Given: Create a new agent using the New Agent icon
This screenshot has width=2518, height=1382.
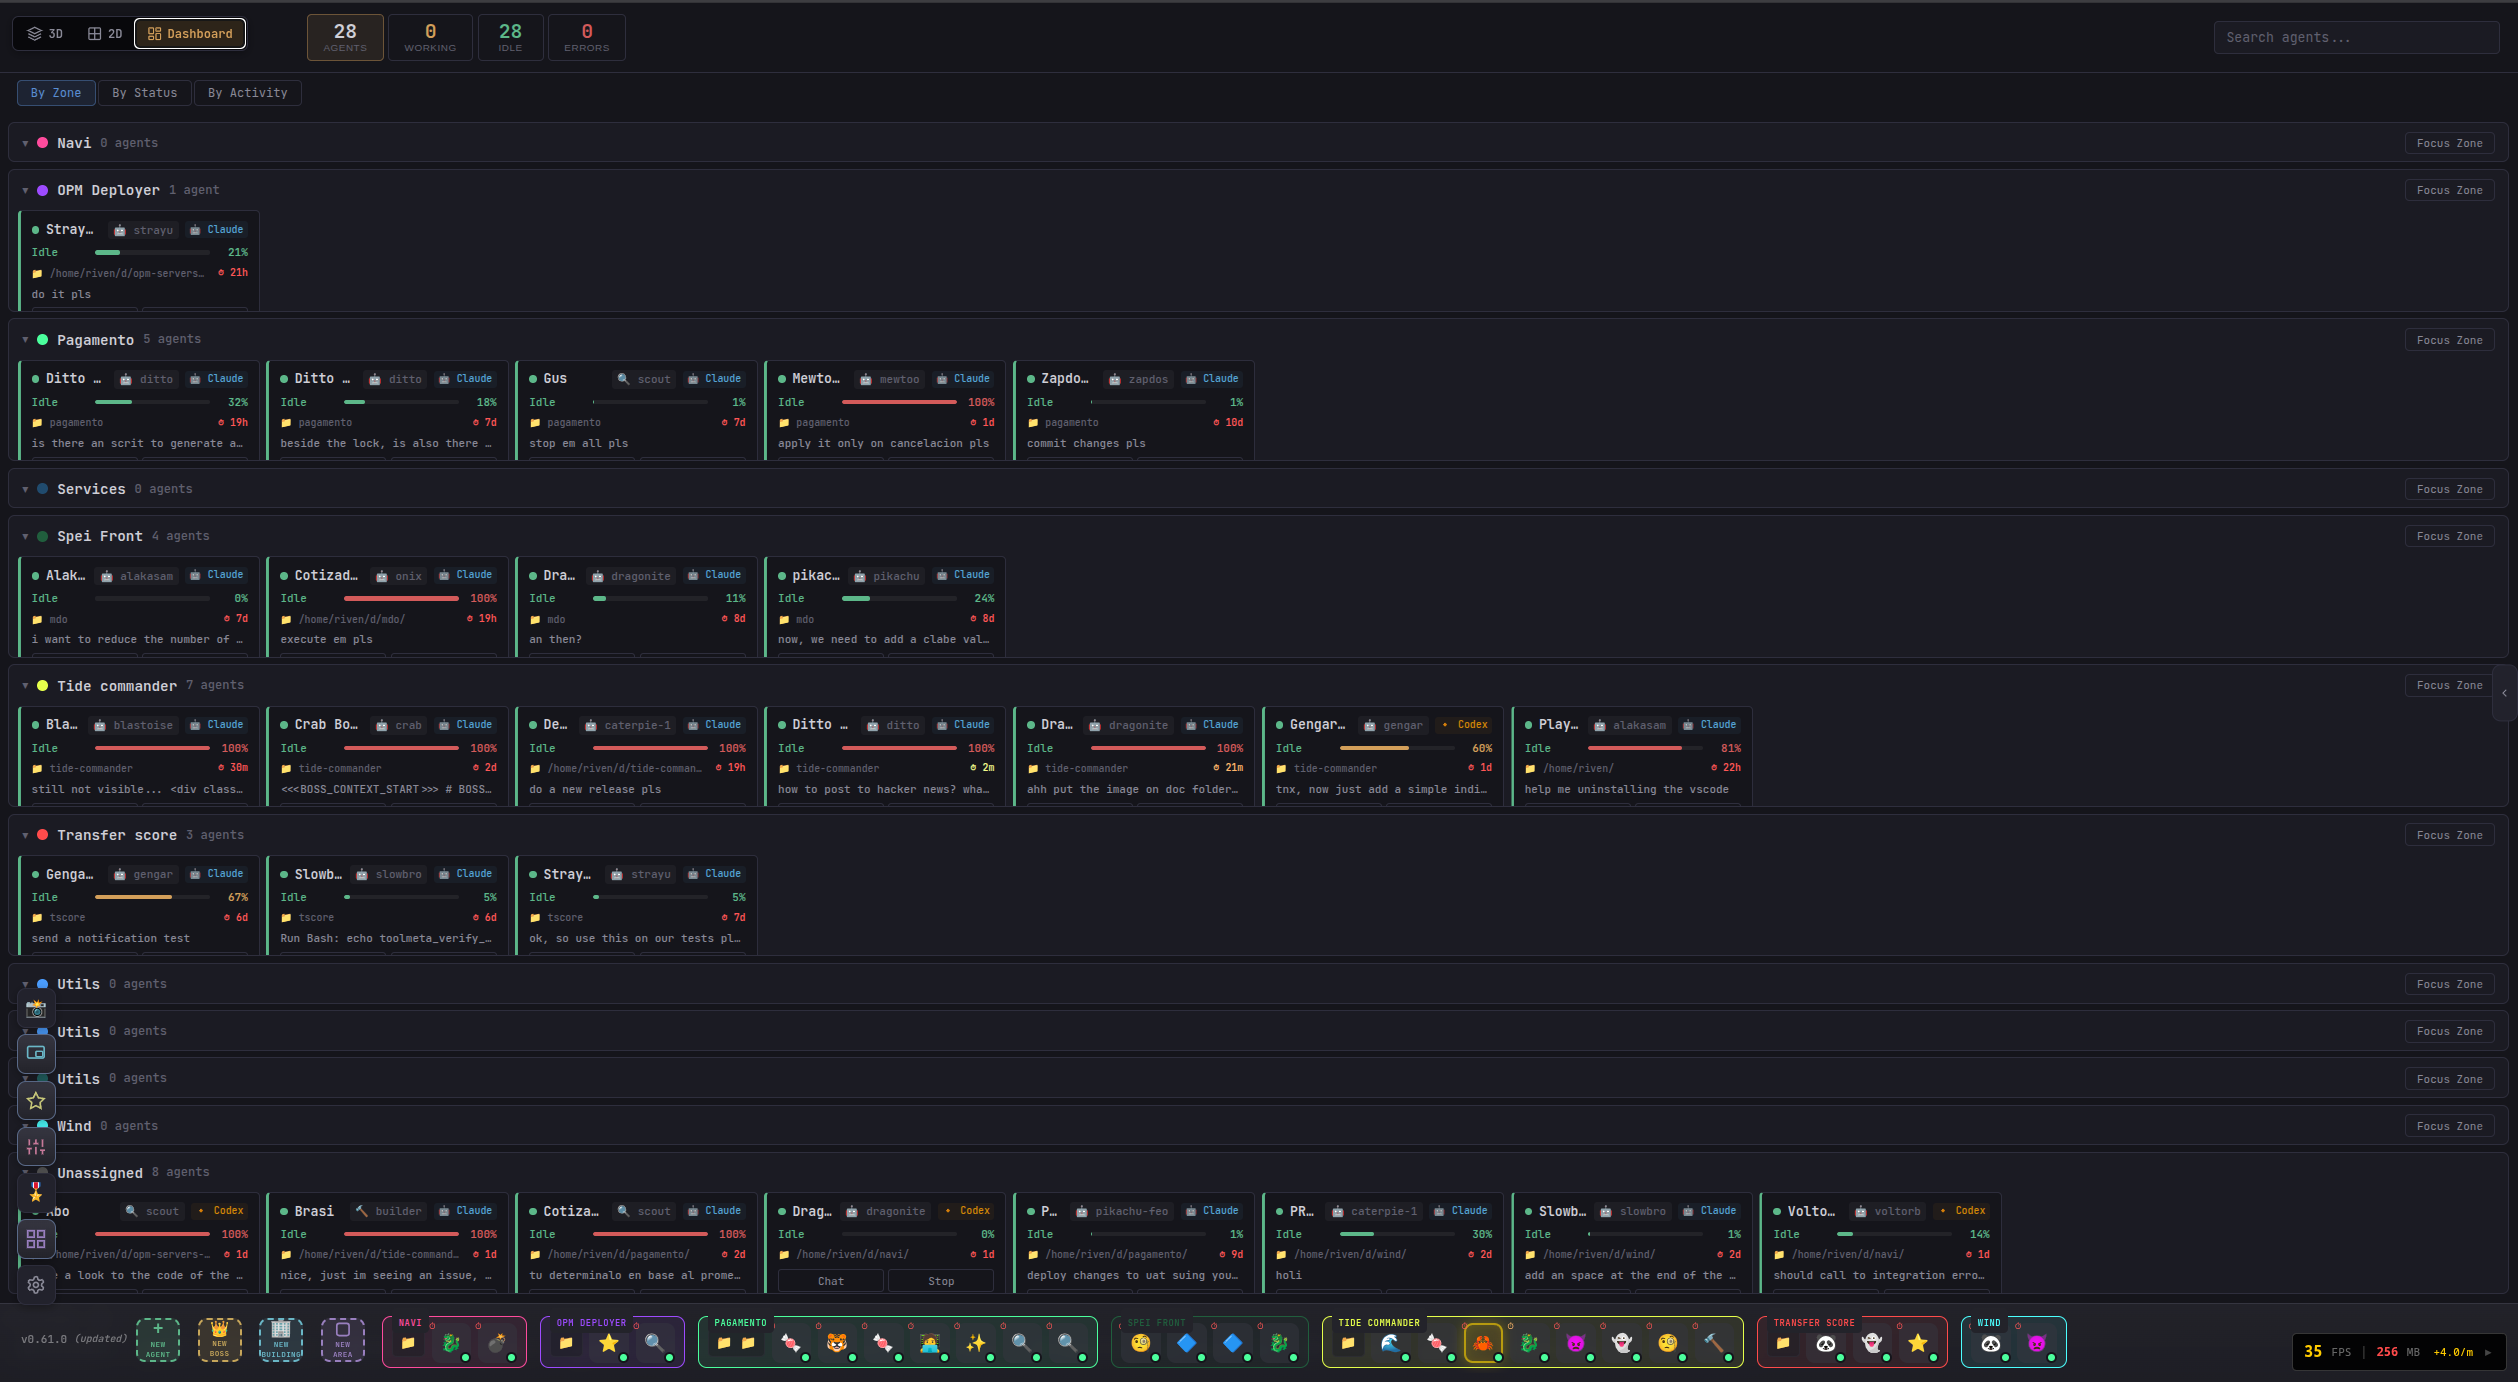Looking at the screenshot, I should pyautogui.click(x=157, y=1340).
